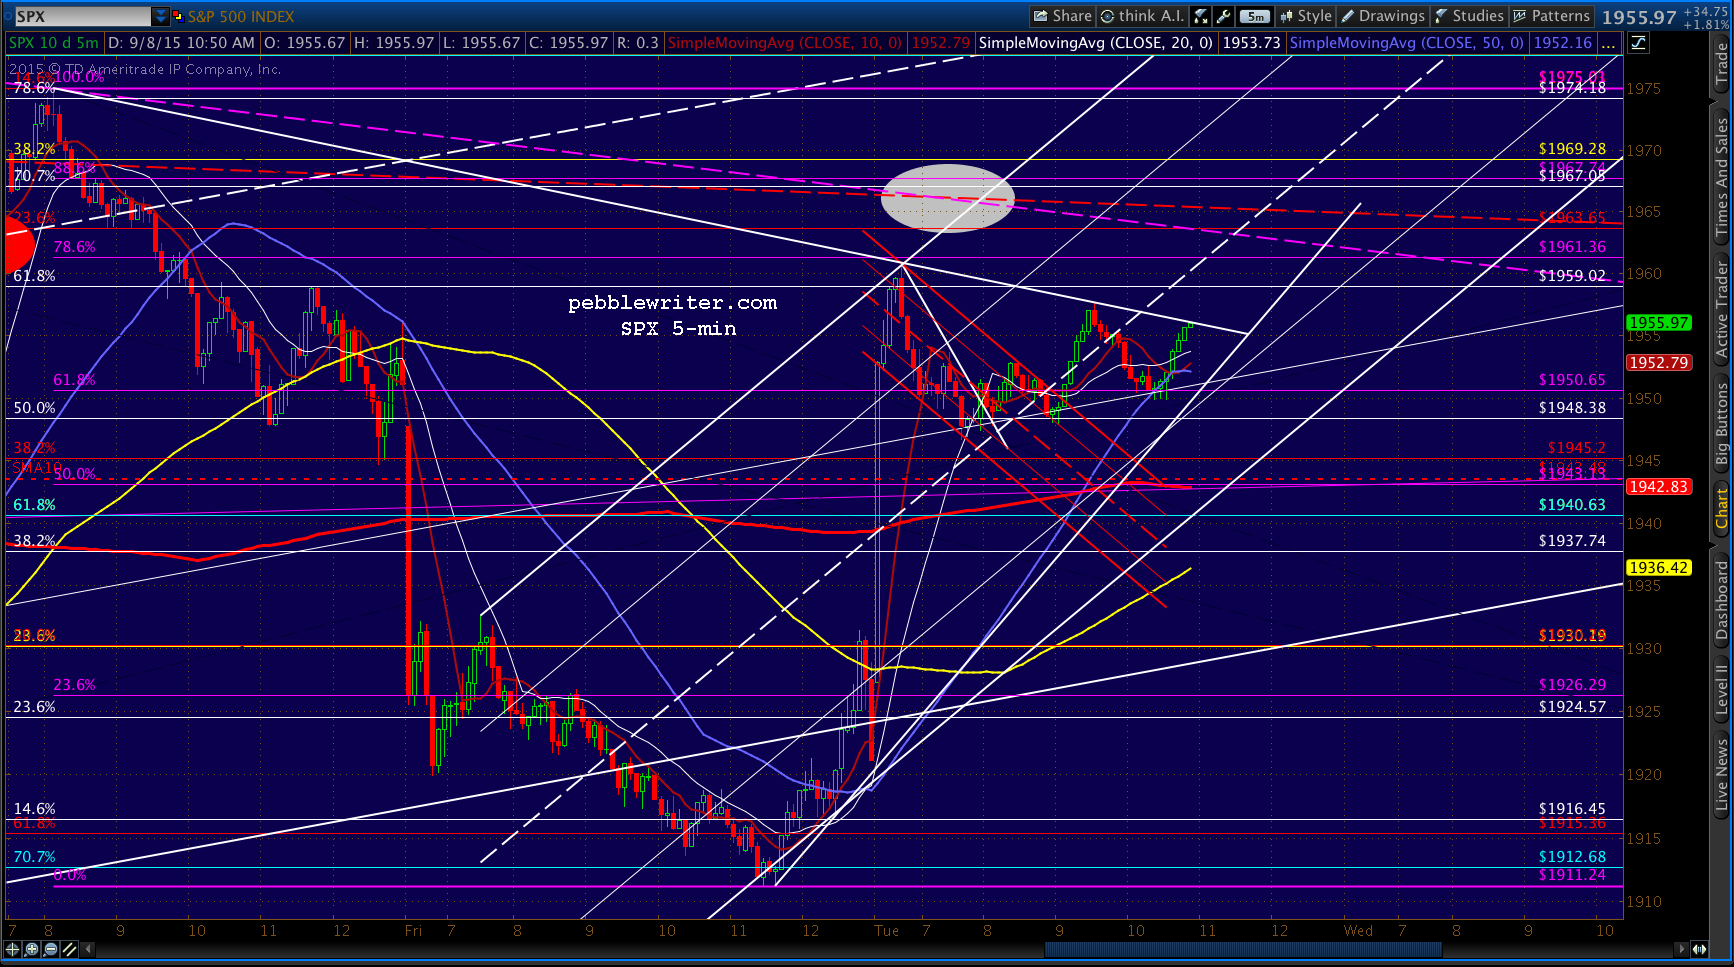Open the Live News side tab

pos(1722,775)
